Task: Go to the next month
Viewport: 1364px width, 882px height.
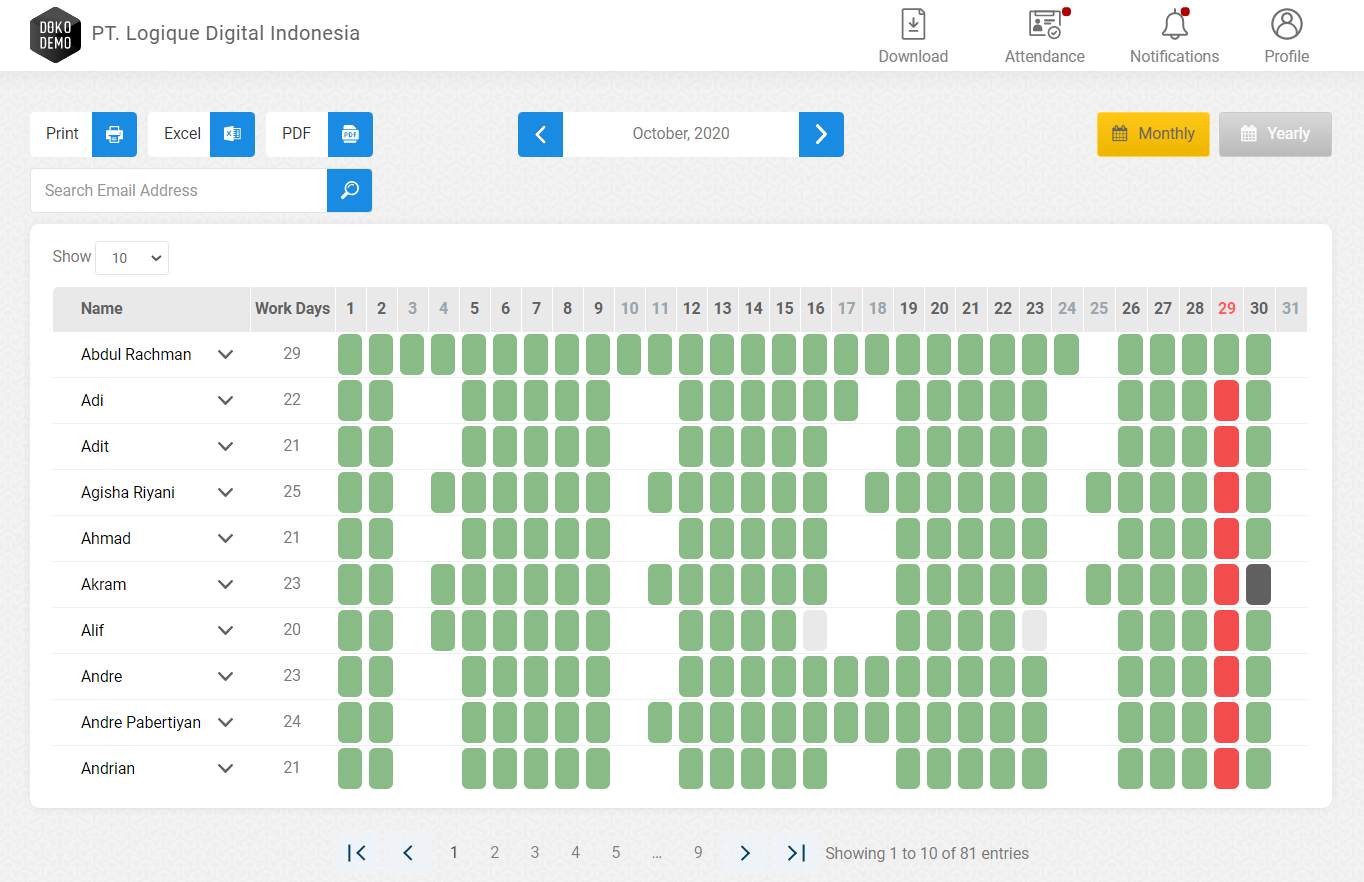Action: pos(821,134)
